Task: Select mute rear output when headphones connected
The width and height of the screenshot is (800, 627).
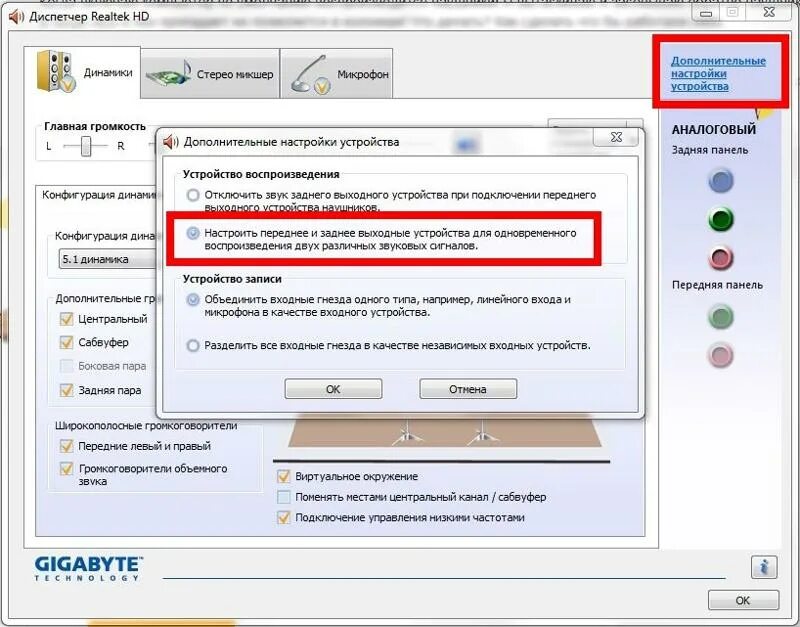Action: coord(193,195)
